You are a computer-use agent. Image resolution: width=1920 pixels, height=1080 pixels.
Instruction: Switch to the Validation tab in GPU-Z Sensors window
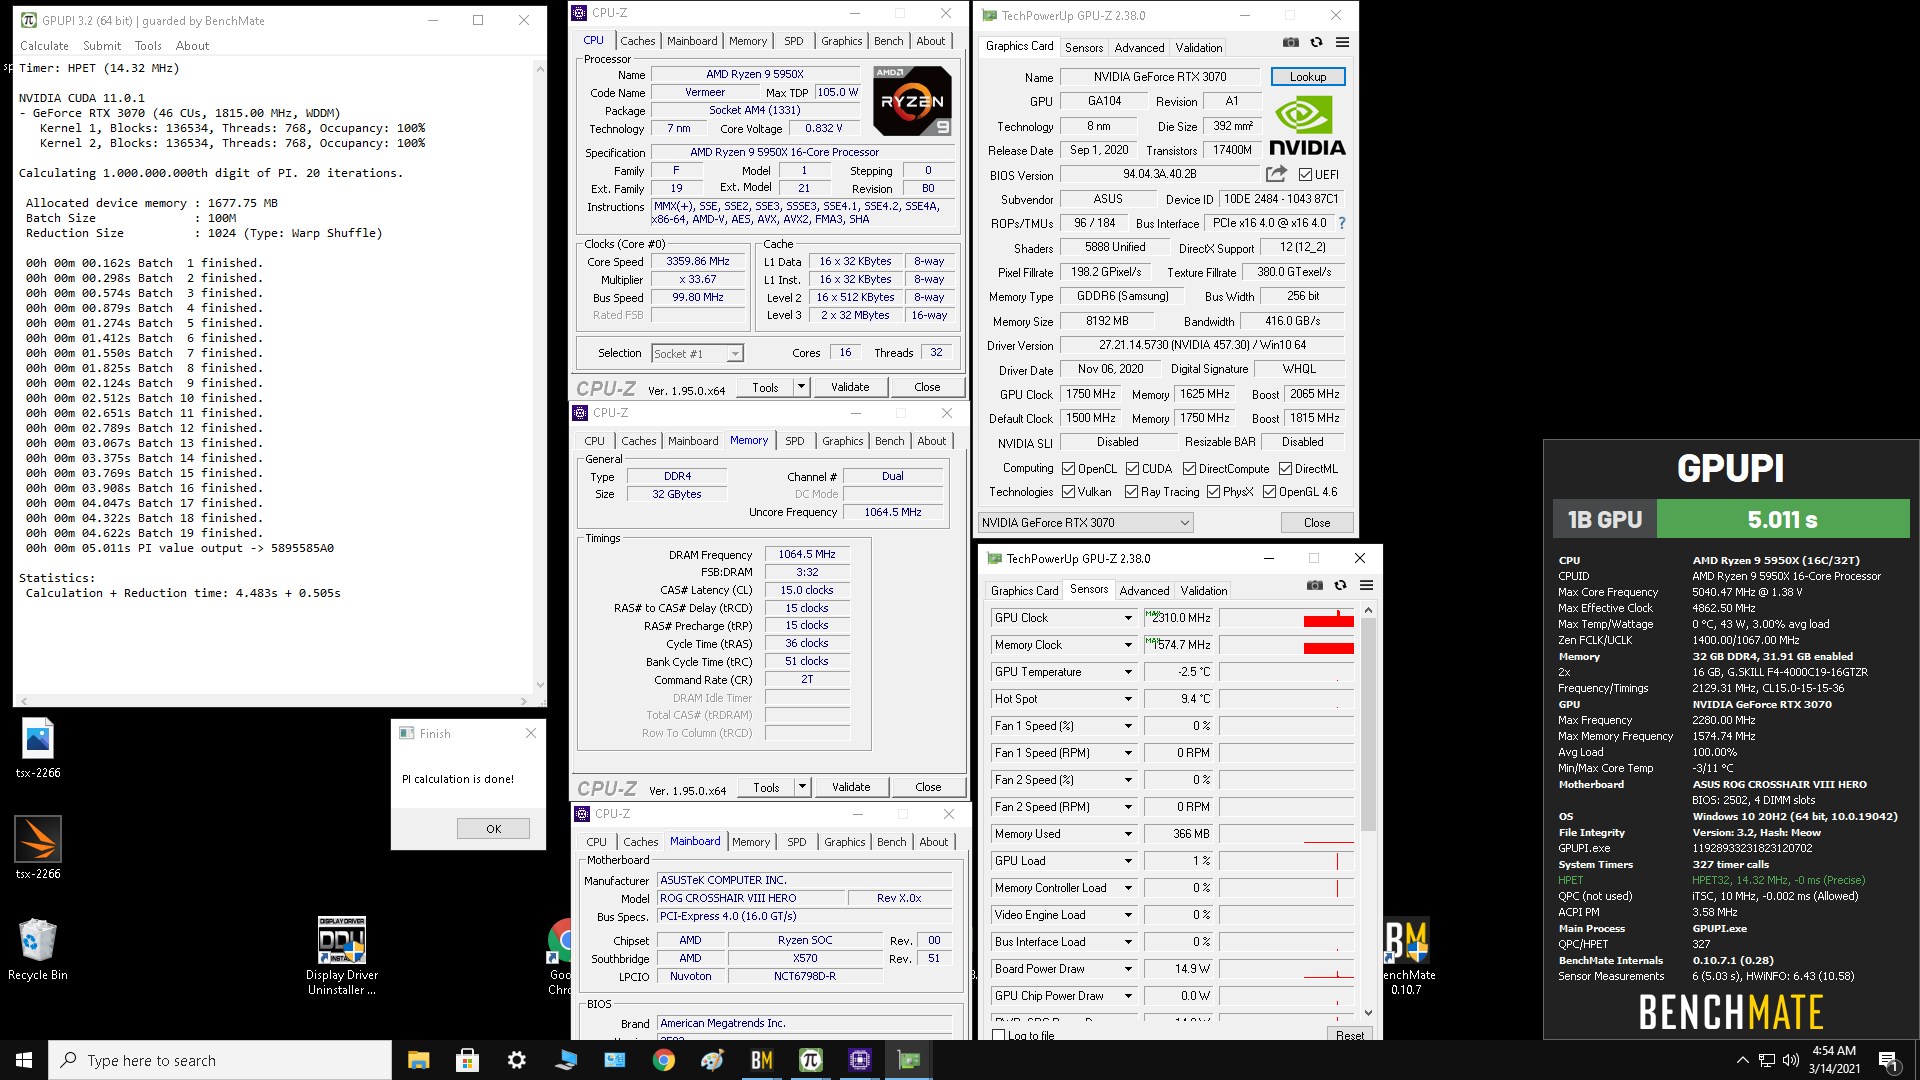point(1203,590)
